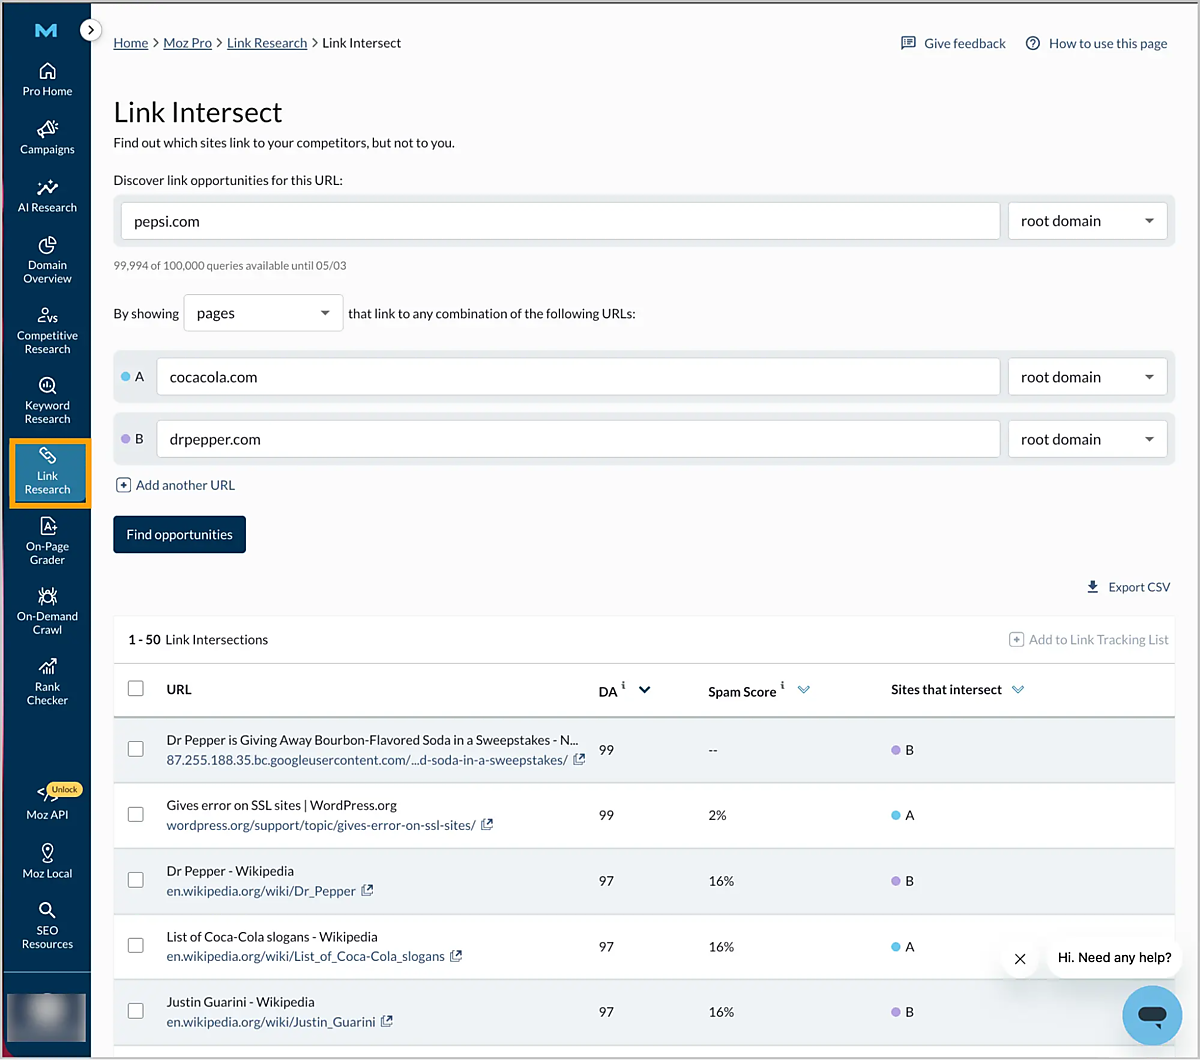
Task: Click Find opportunities button
Action: (179, 534)
